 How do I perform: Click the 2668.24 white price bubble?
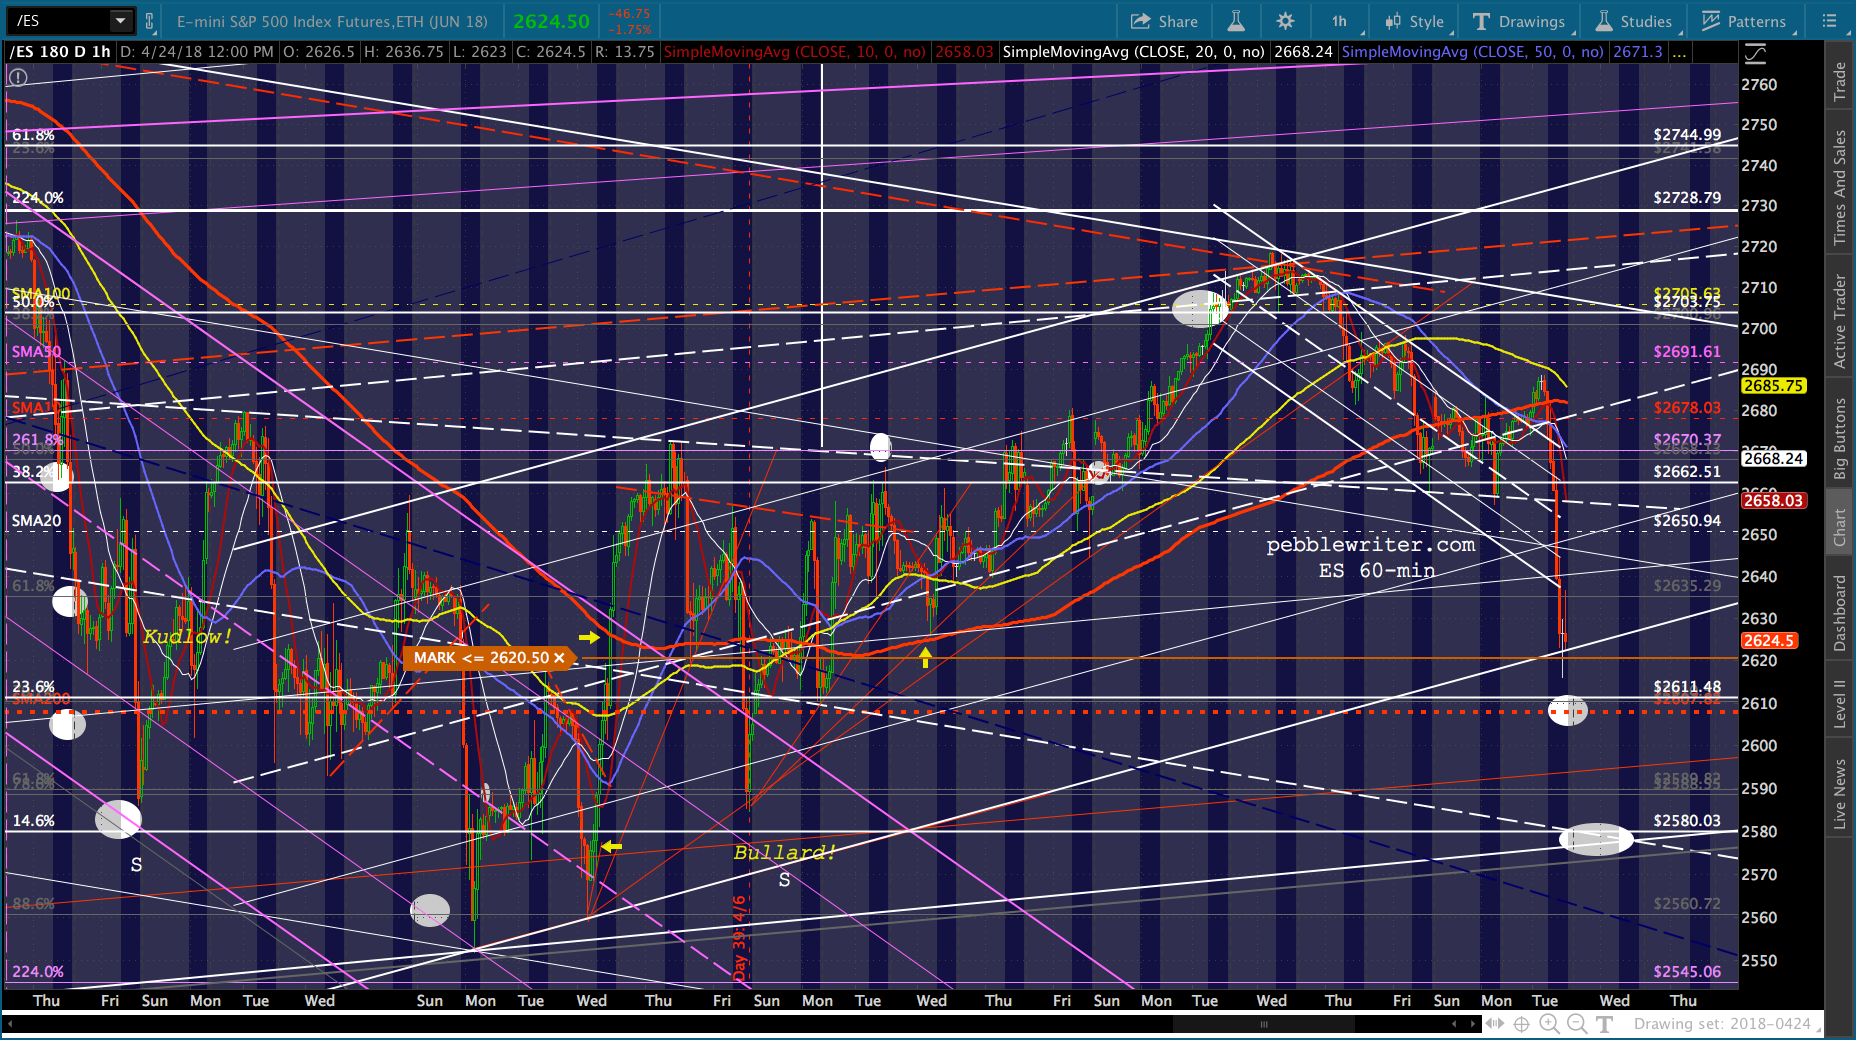(x=1774, y=459)
